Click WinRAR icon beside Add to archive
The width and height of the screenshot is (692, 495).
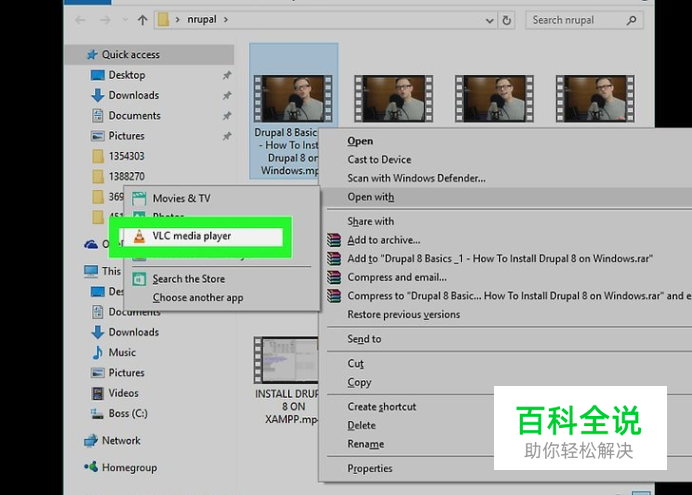click(x=334, y=240)
